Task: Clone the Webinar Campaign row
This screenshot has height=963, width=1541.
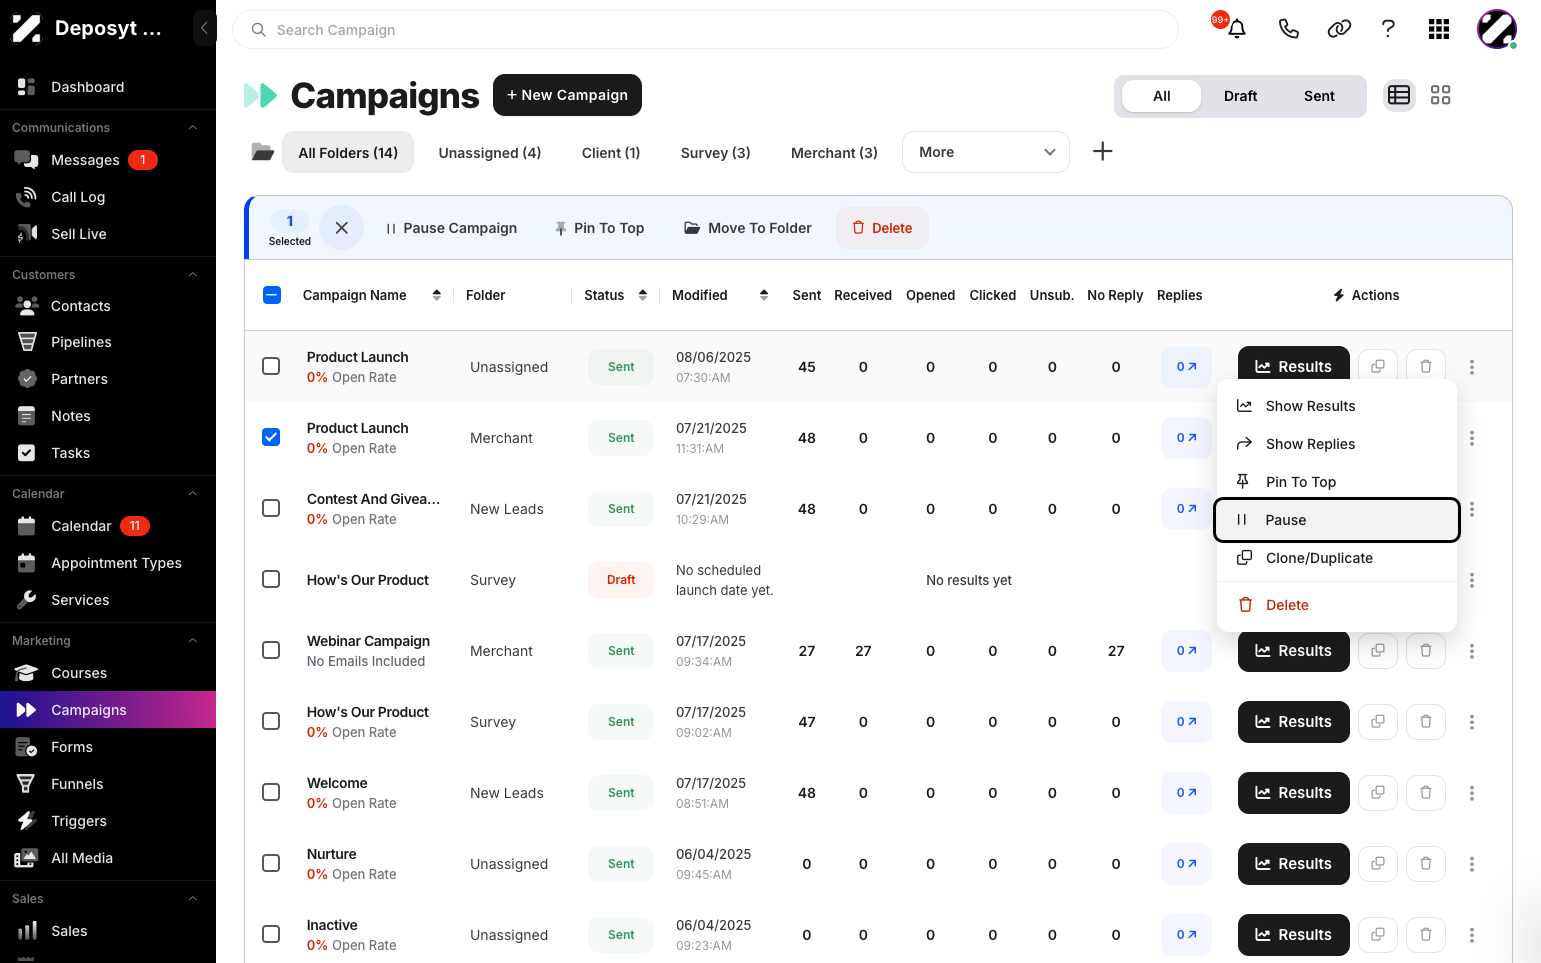Action: click(1377, 651)
